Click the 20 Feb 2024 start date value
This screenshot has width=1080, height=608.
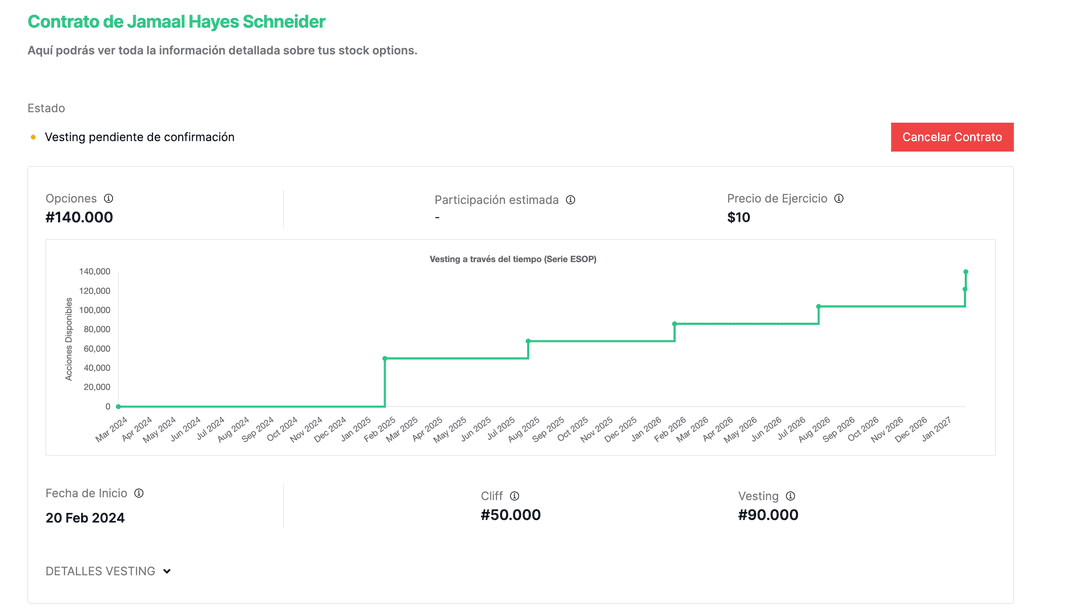tap(85, 518)
